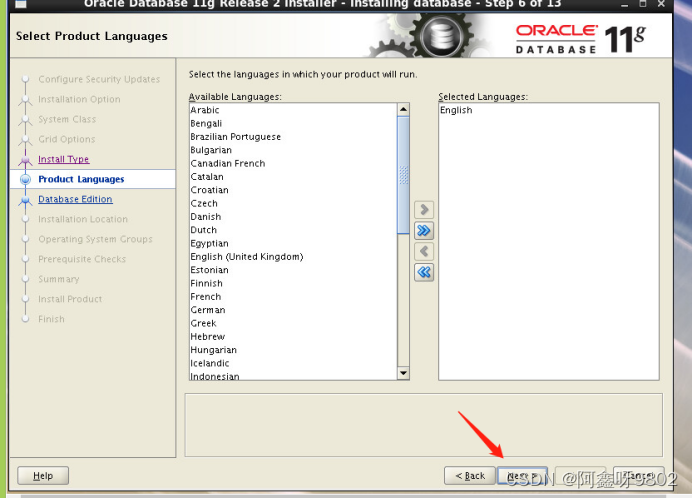Open the Install Type step link

tap(64, 159)
